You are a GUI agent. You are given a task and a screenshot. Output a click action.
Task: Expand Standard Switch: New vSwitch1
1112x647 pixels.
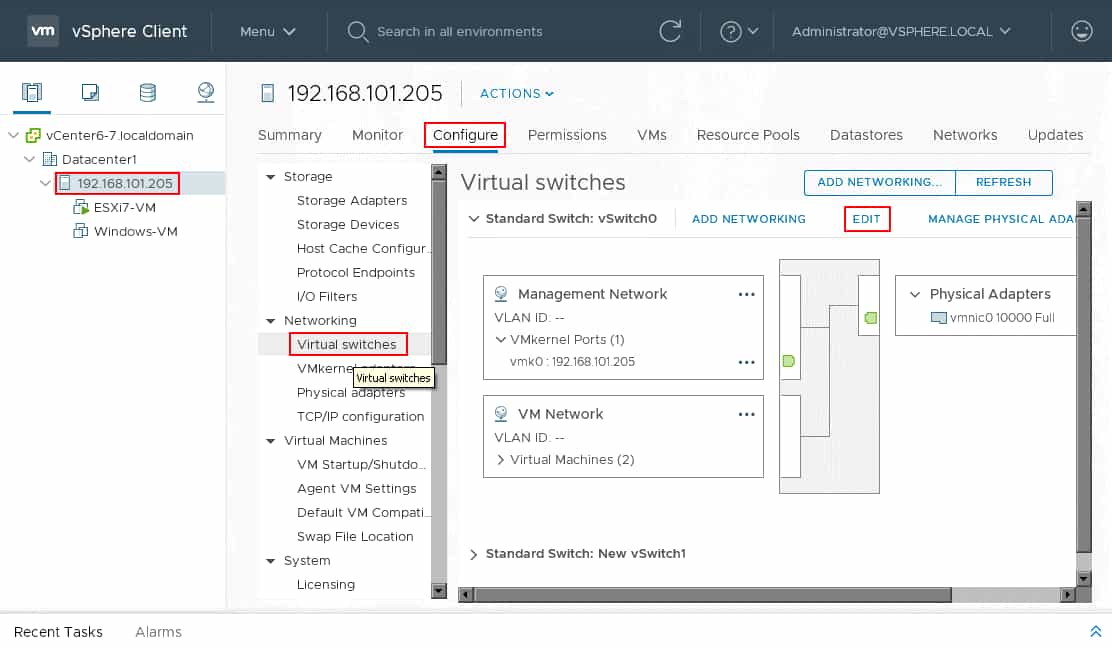pos(473,552)
